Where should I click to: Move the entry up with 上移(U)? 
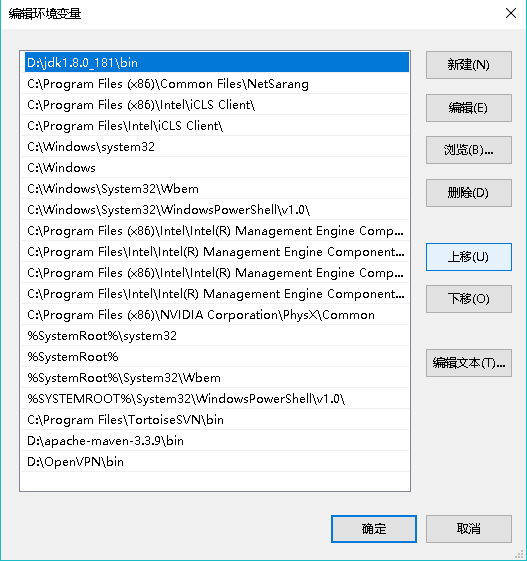click(x=469, y=257)
